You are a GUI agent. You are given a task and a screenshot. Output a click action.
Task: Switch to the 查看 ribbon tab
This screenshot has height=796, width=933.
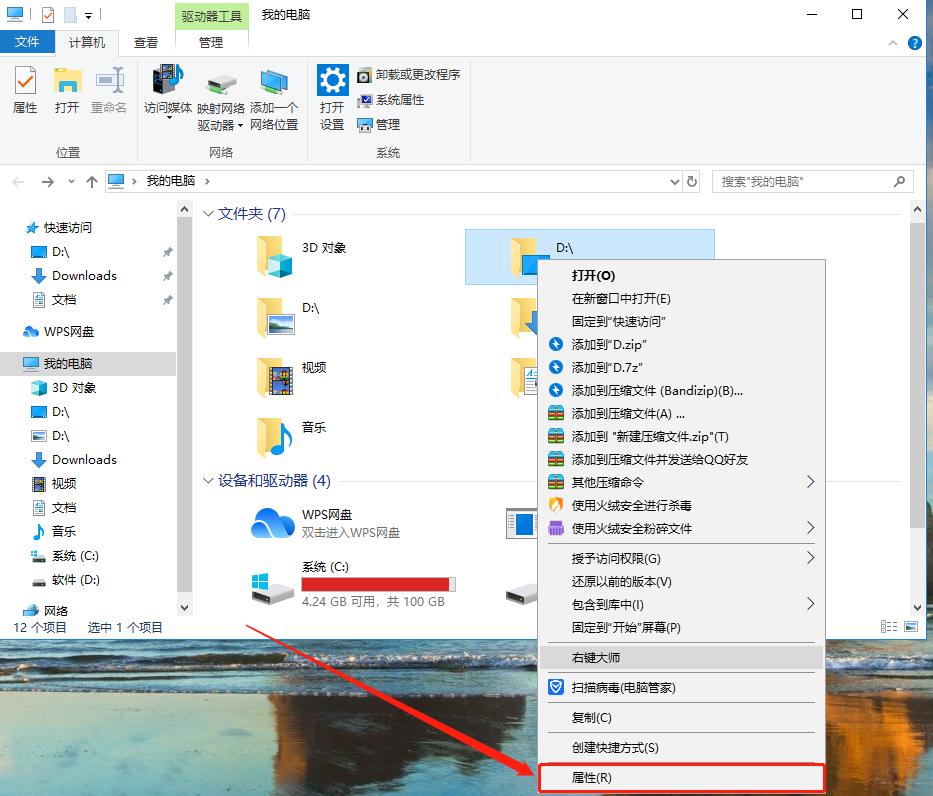(x=146, y=42)
